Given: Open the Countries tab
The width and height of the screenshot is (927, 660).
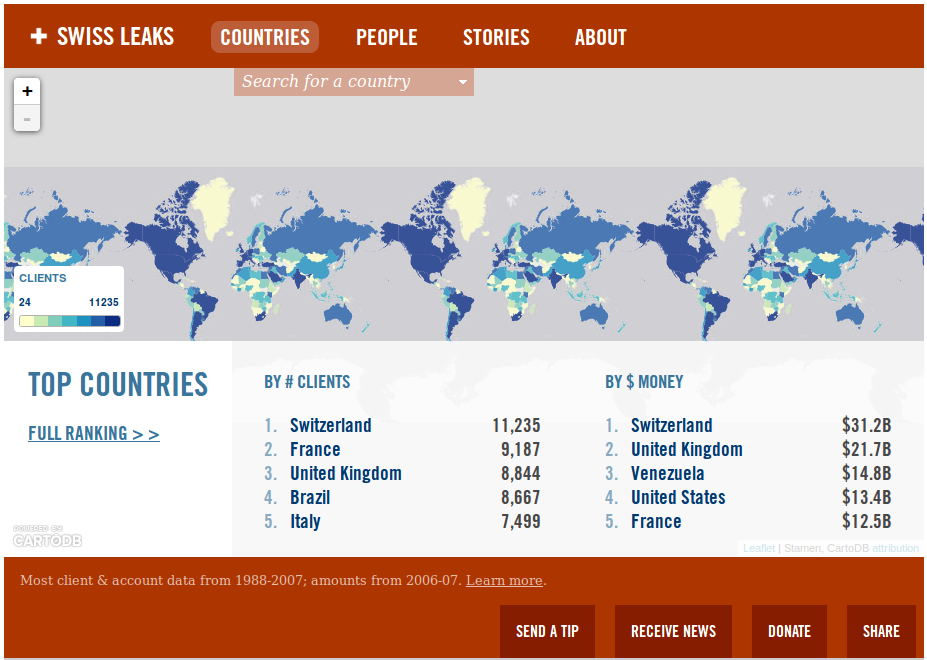Looking at the screenshot, I should [x=265, y=37].
